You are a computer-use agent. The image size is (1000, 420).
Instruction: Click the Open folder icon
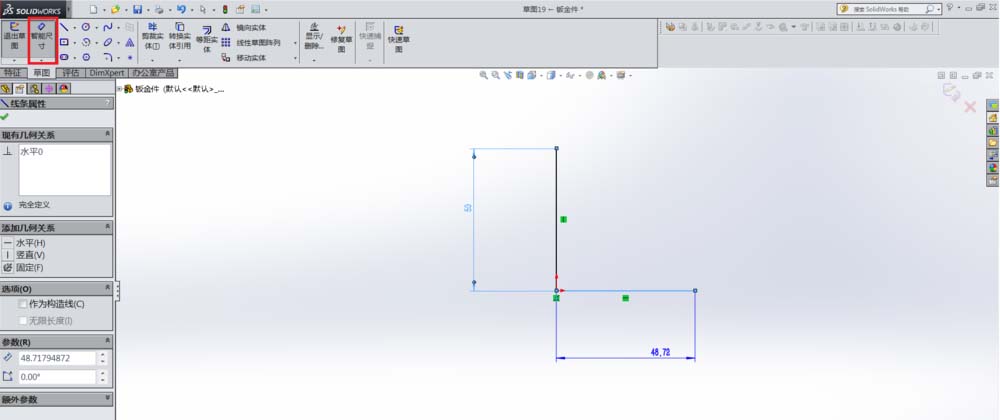(x=115, y=10)
